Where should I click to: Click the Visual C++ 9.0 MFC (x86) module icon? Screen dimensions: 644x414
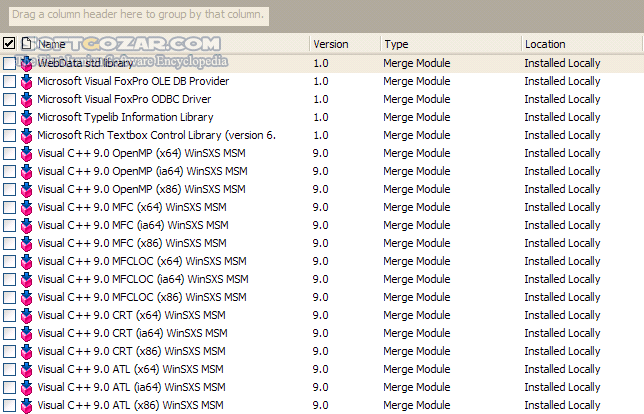point(27,243)
